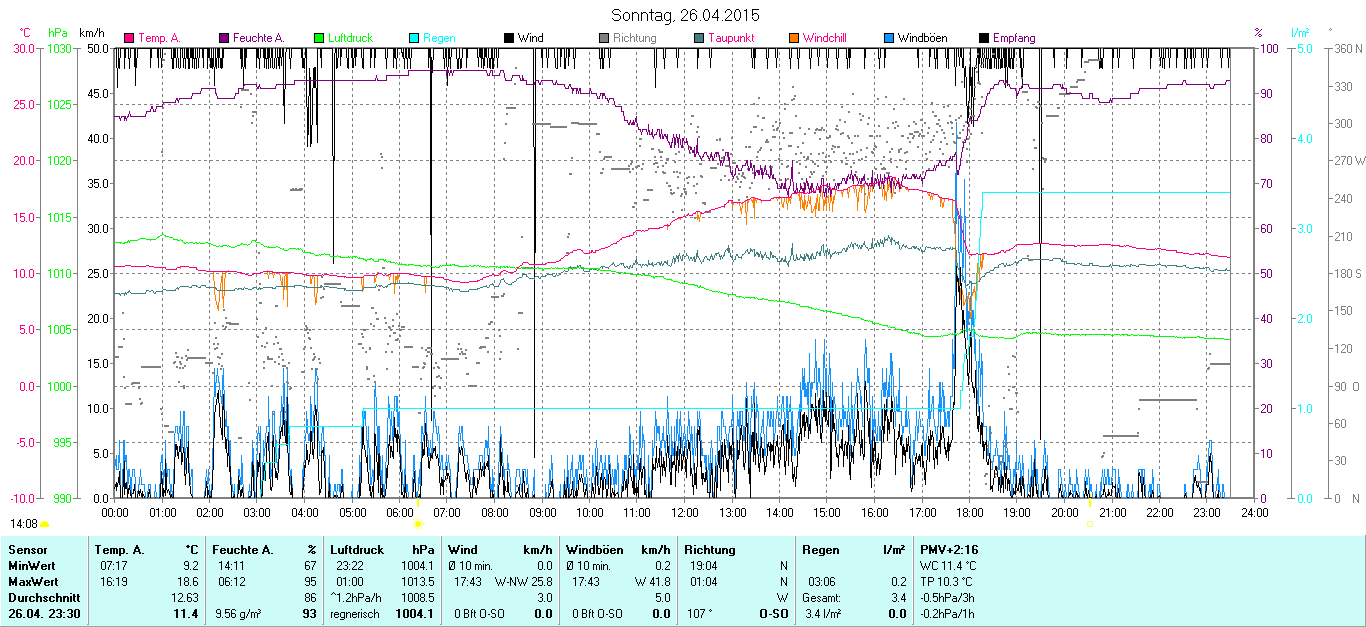Click the gray Richtung legend swatch
This screenshot has width=1366, height=627.
tap(604, 38)
